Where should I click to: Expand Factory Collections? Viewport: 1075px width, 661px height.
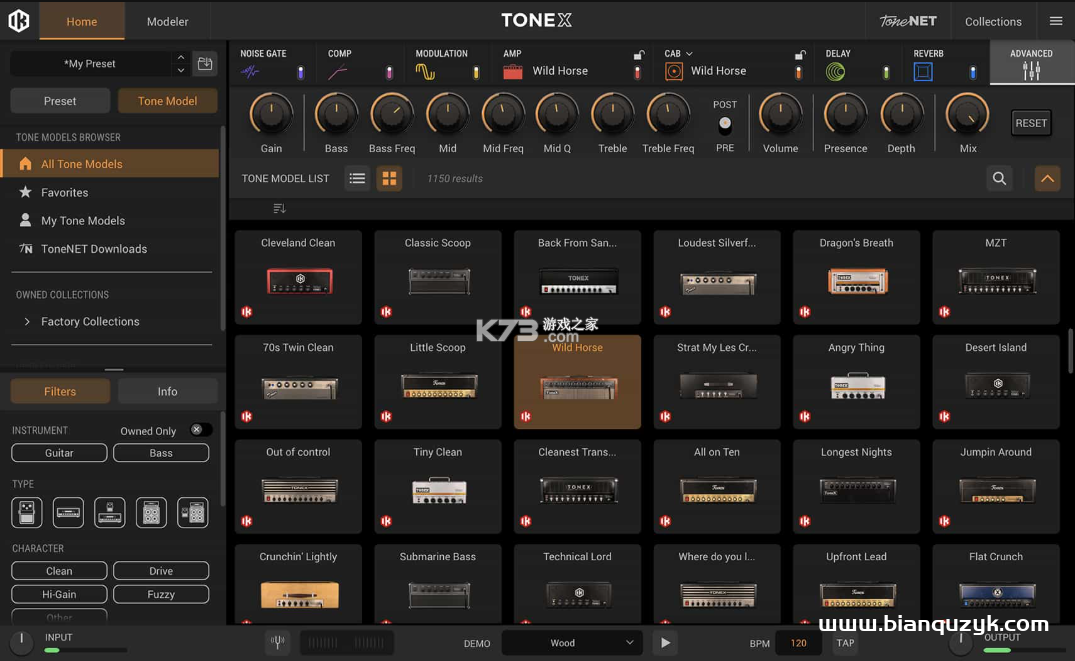pos(27,322)
